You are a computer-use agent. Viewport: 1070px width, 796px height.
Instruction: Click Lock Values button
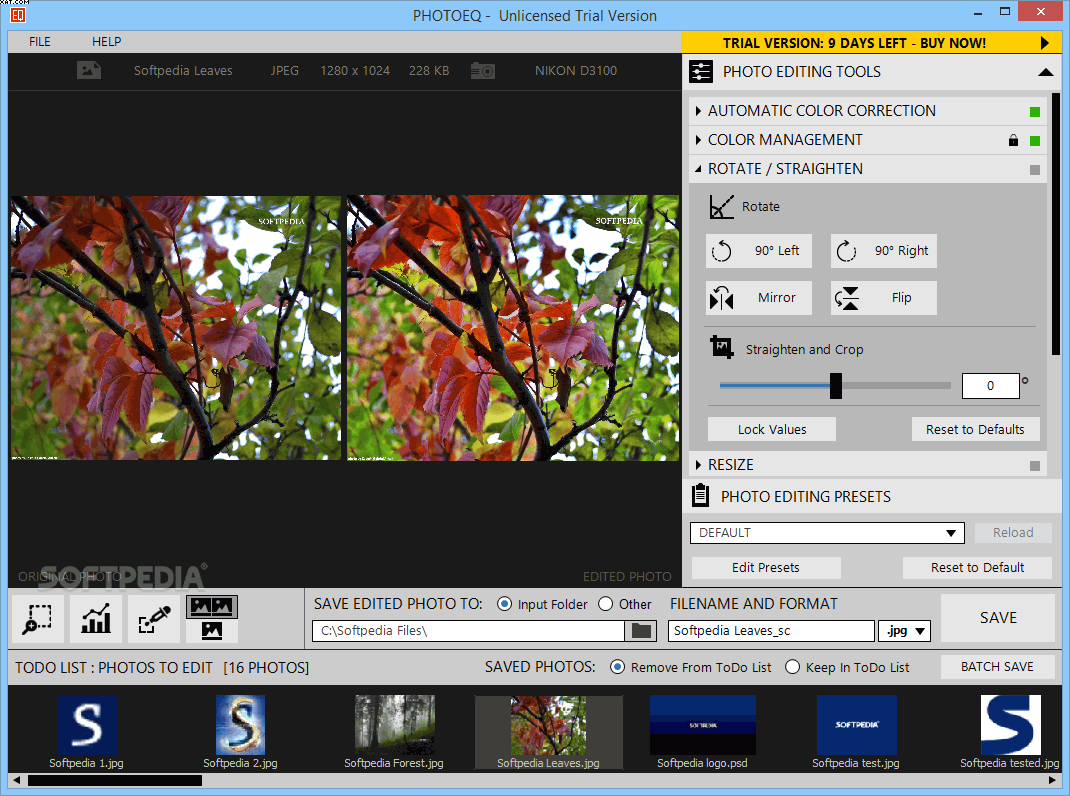[x=772, y=429]
